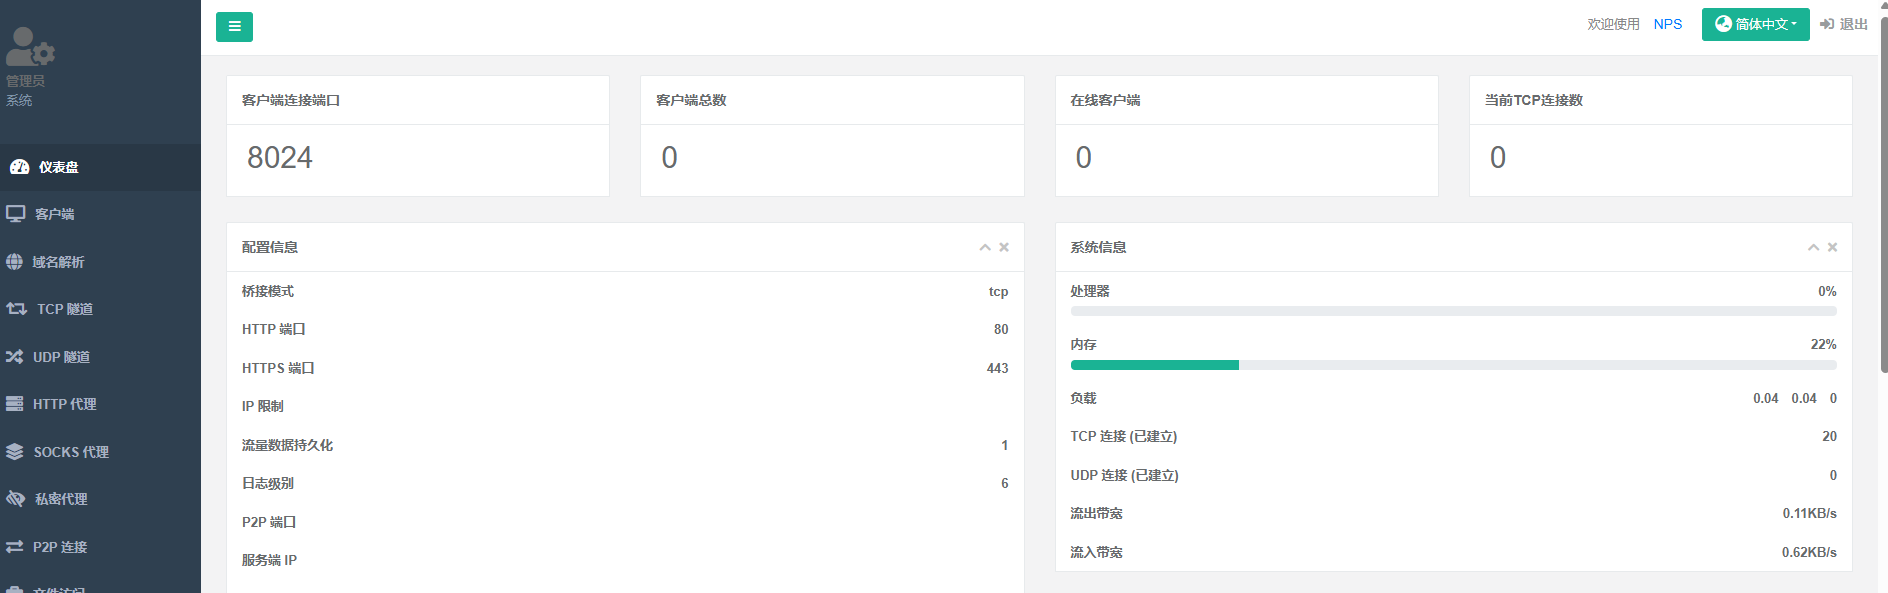1888x593 pixels.
Task: Open UDP 隧道 shuffle icon
Action: click(x=14, y=357)
